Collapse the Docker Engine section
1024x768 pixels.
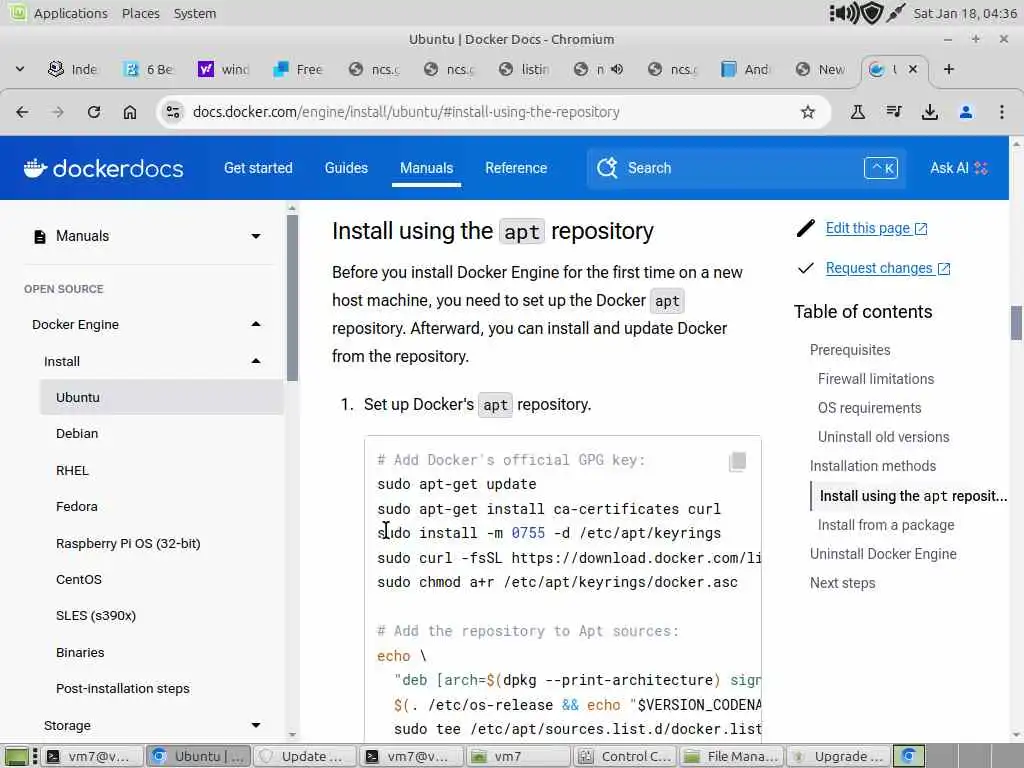(x=256, y=325)
